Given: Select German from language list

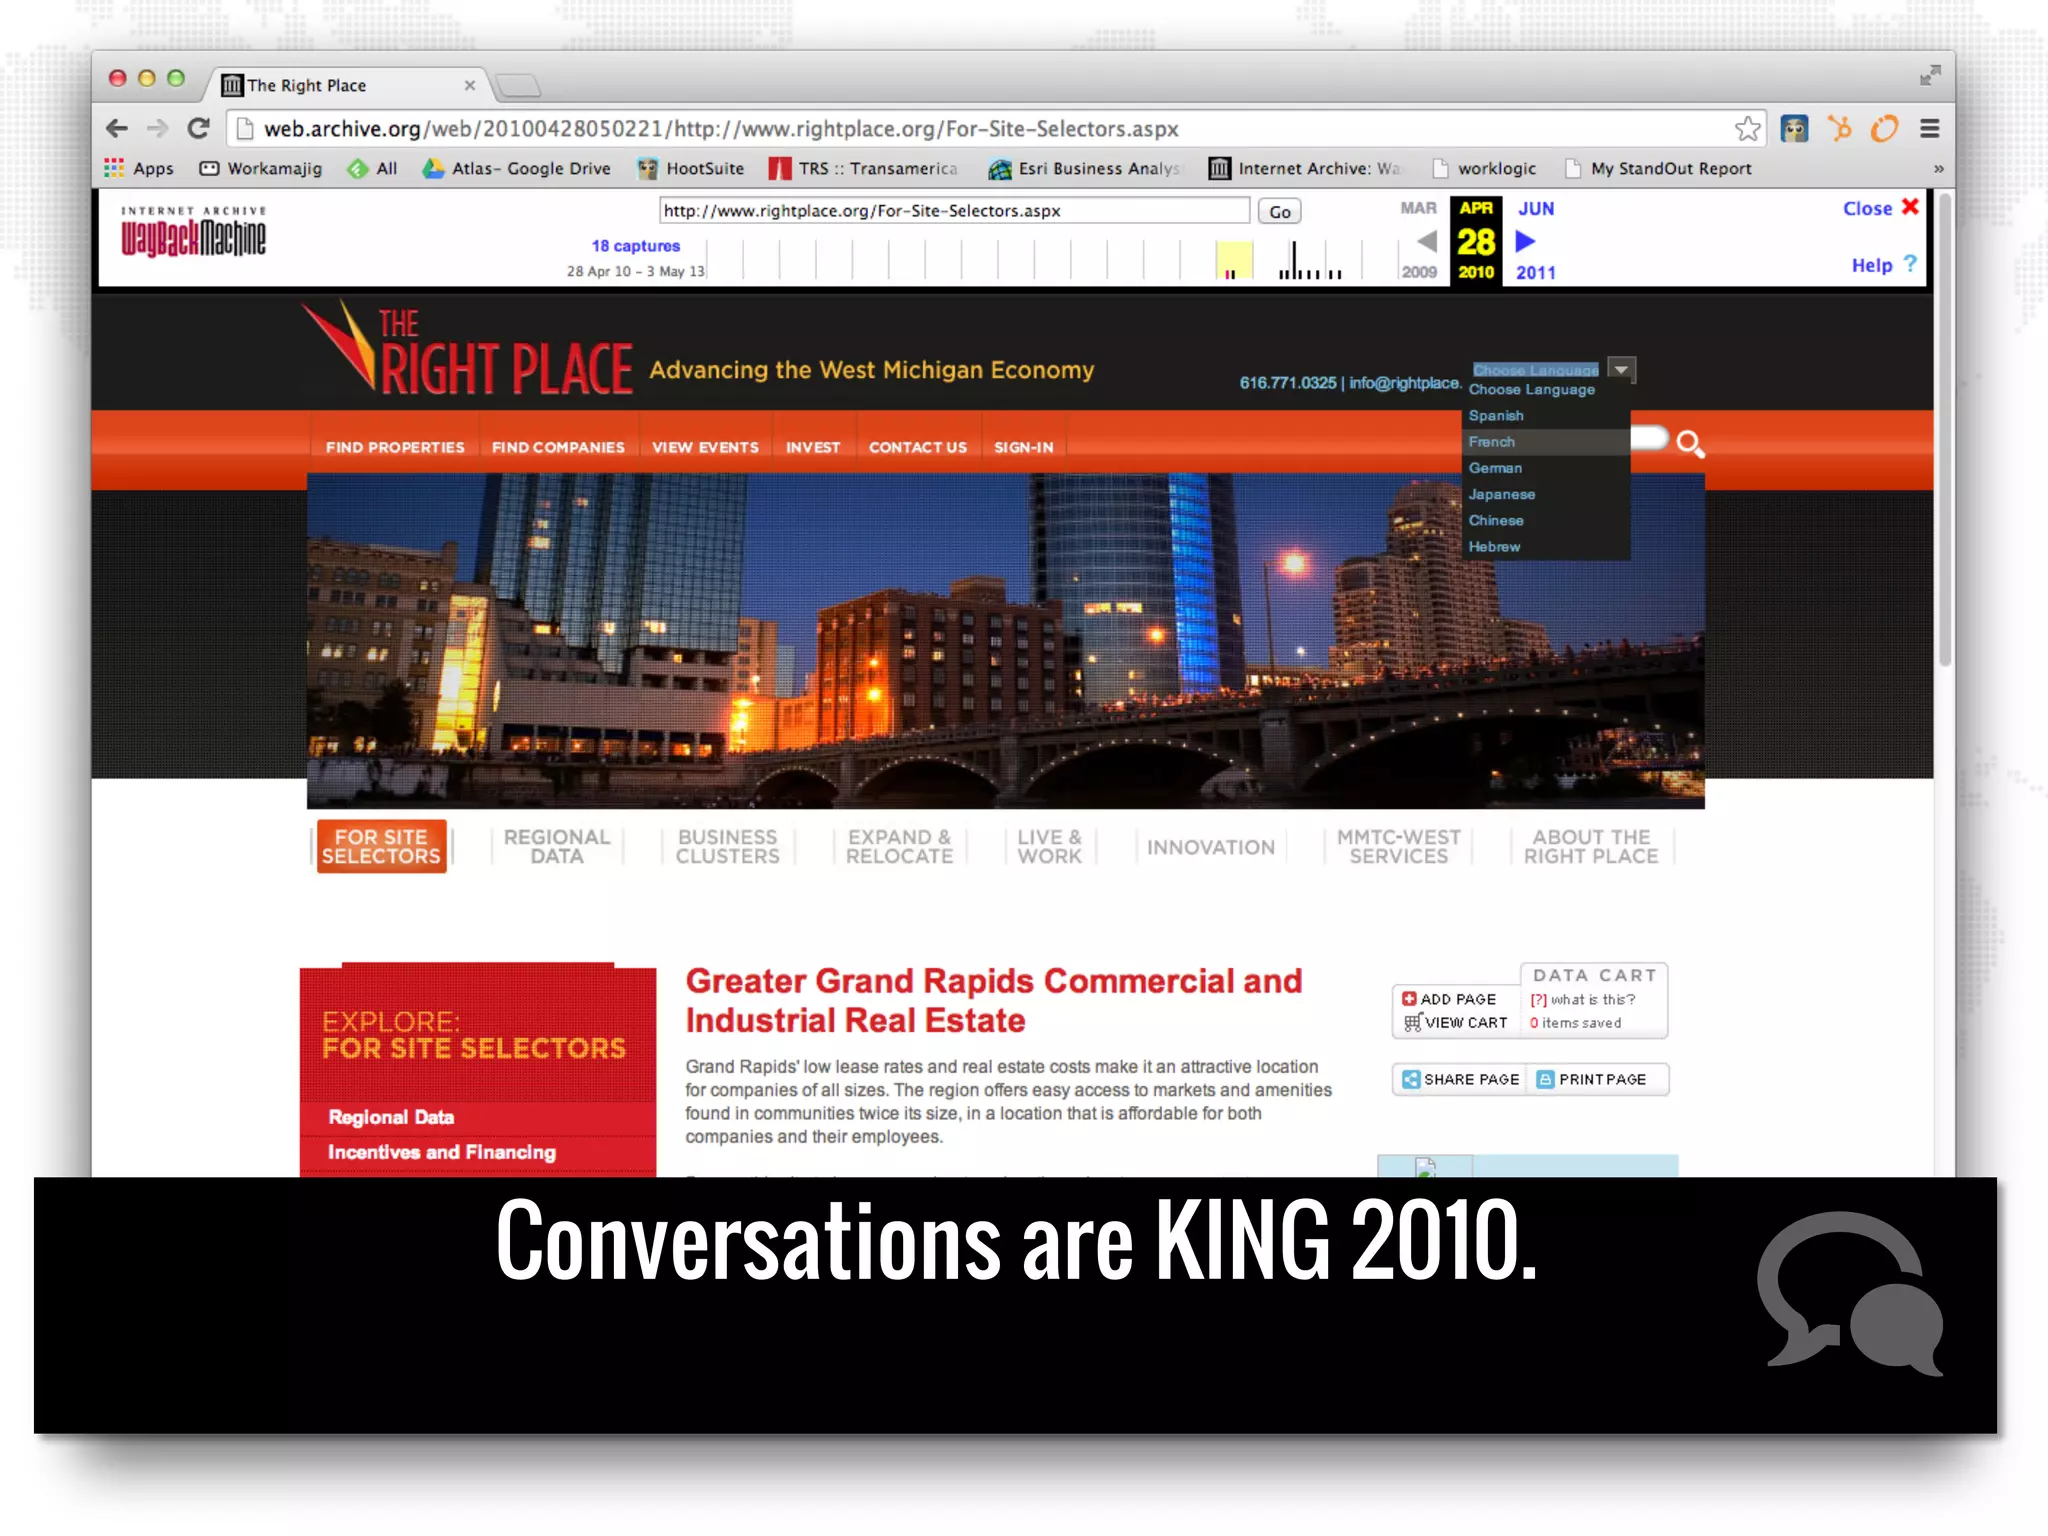Looking at the screenshot, I should click(x=1546, y=468).
